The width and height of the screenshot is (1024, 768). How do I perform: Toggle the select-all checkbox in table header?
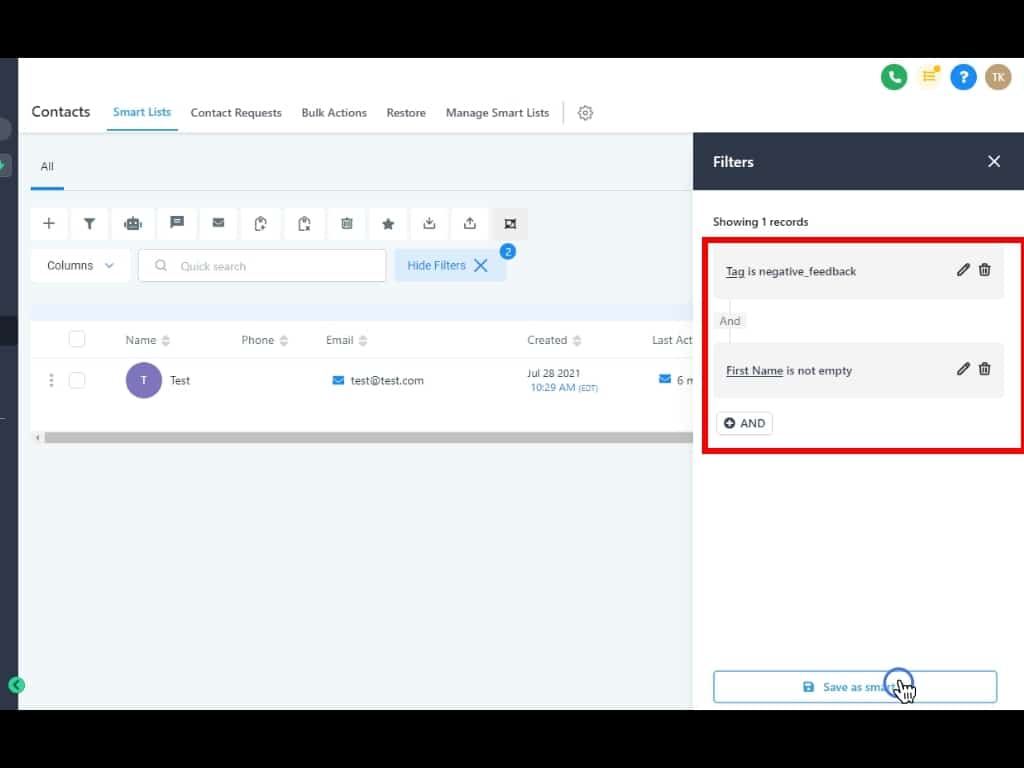point(77,340)
